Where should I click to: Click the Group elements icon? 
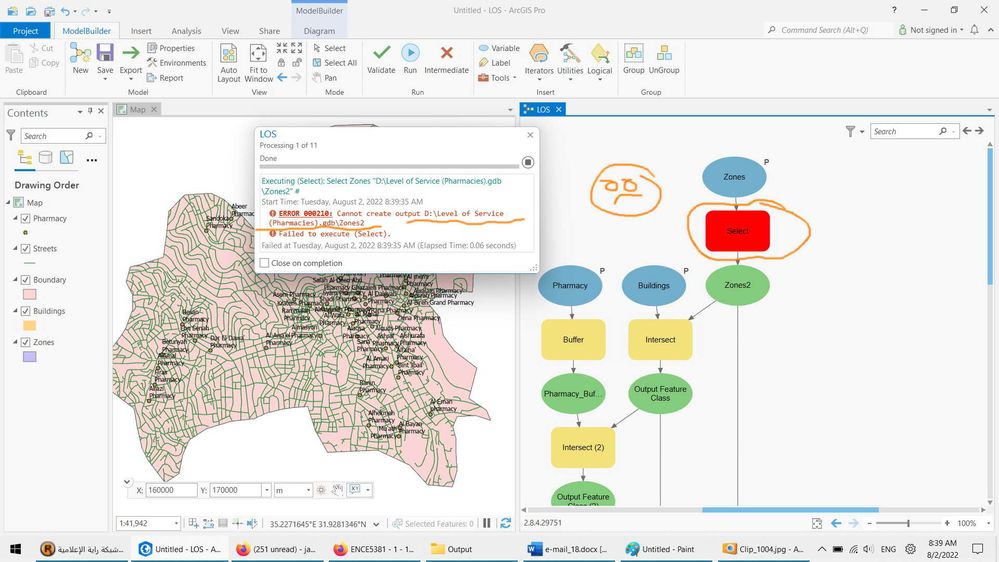point(633,54)
